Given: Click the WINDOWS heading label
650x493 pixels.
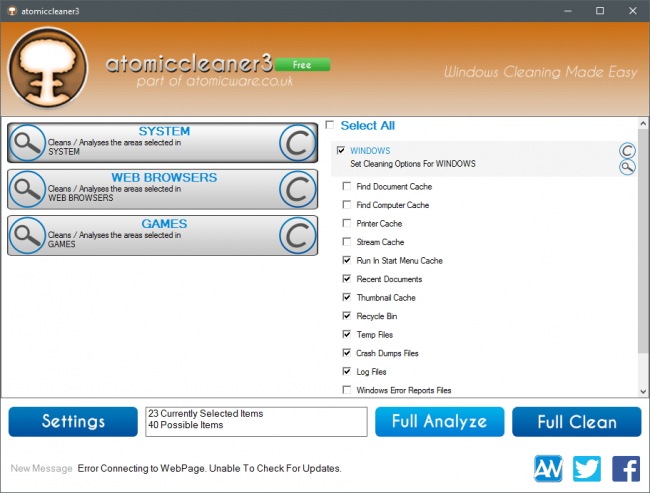Looking at the screenshot, I should click(x=370, y=151).
